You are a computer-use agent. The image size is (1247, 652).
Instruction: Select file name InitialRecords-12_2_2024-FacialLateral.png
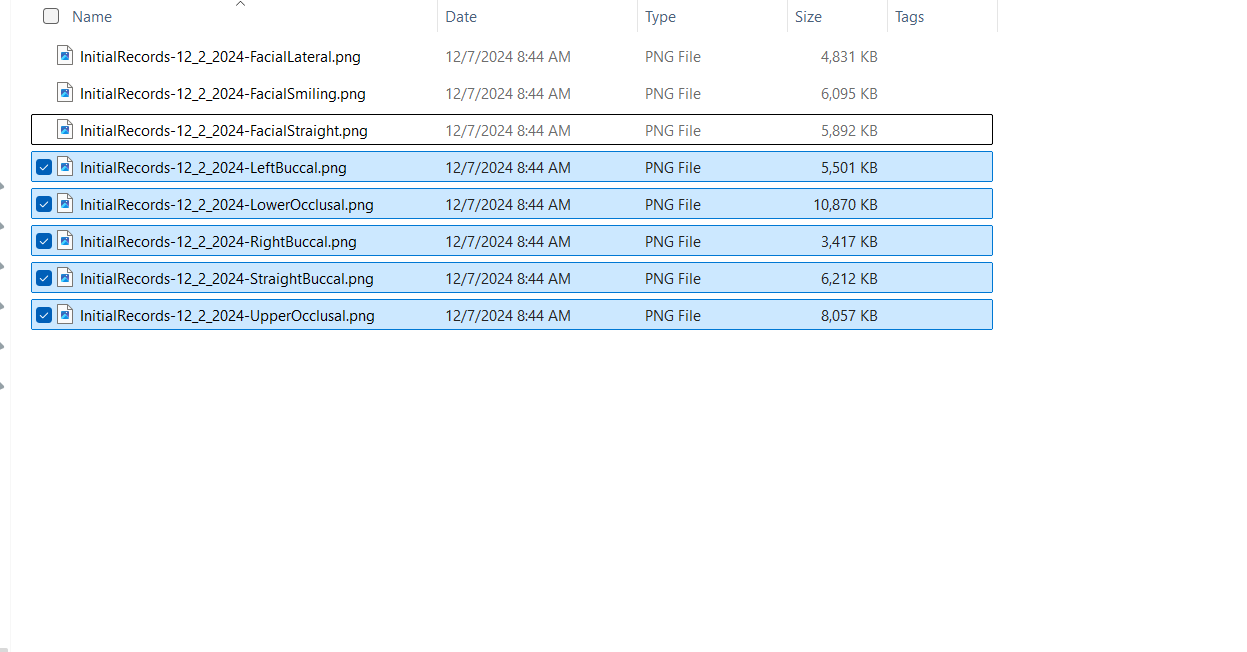pos(220,57)
